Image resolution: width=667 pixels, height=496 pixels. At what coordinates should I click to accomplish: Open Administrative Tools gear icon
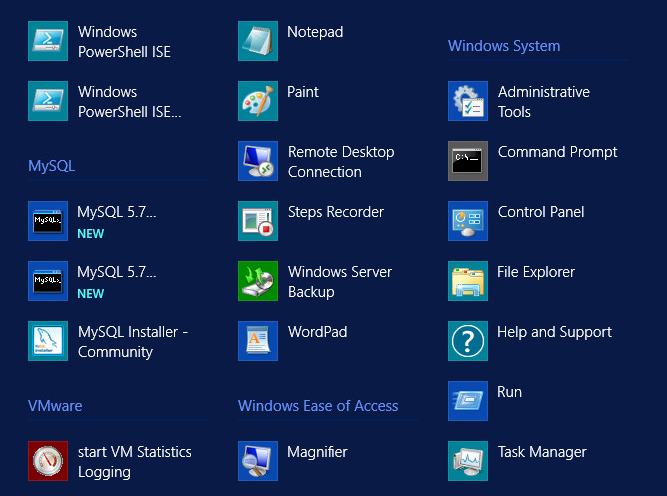tap(468, 101)
